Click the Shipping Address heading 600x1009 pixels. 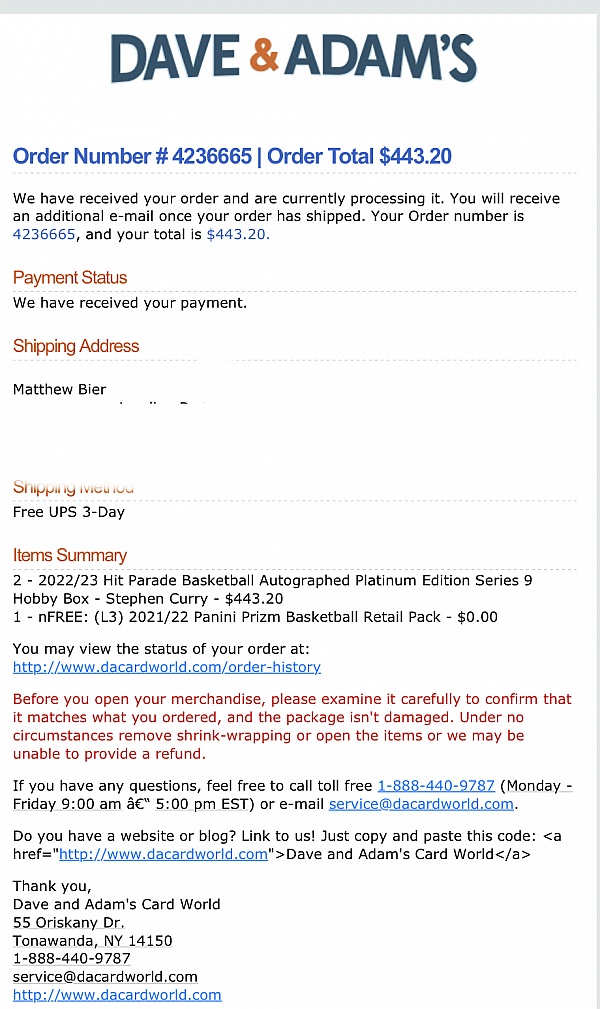[x=76, y=346]
